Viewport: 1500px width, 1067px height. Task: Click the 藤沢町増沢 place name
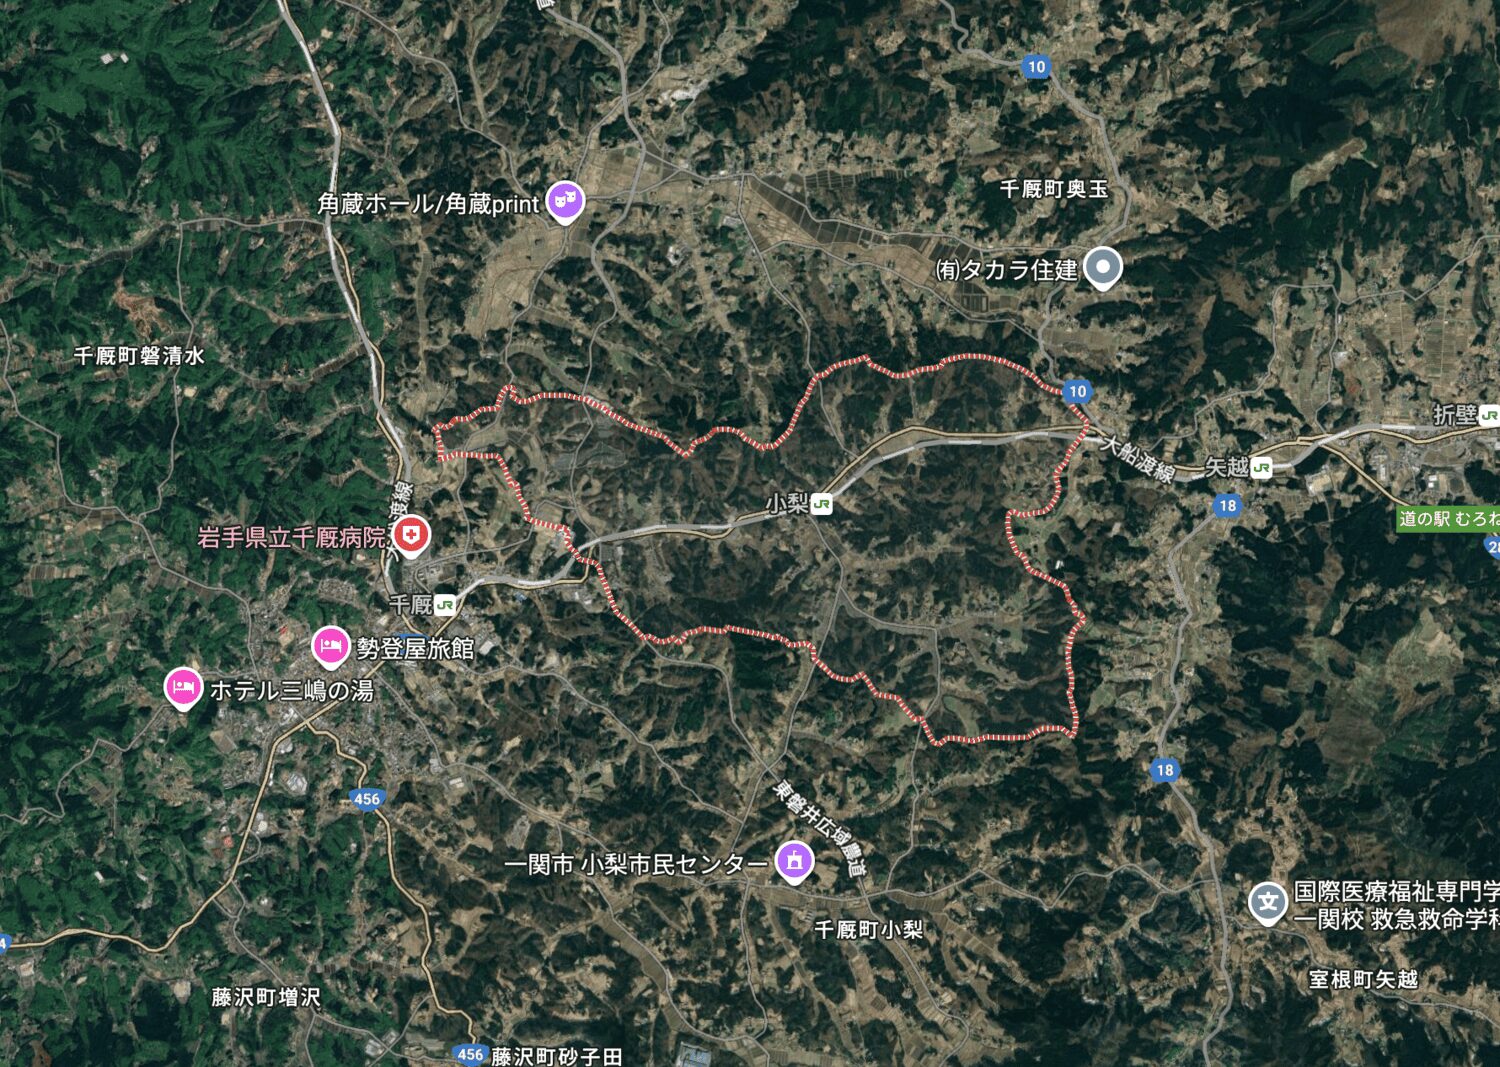coord(266,997)
